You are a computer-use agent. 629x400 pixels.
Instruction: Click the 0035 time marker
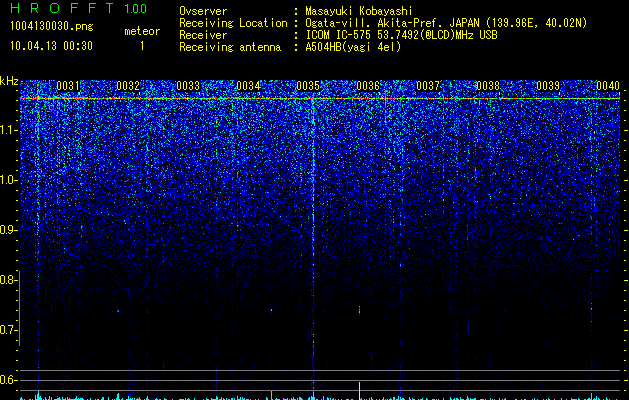[x=308, y=86]
